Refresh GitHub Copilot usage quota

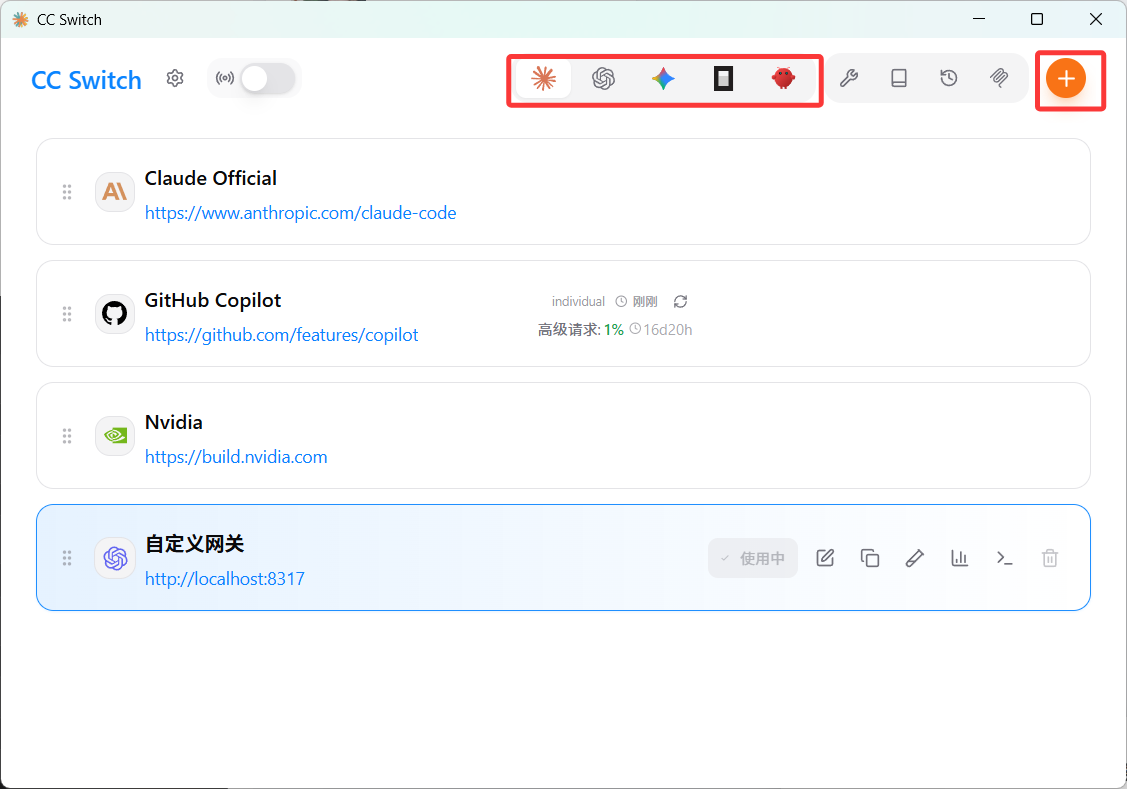(681, 301)
